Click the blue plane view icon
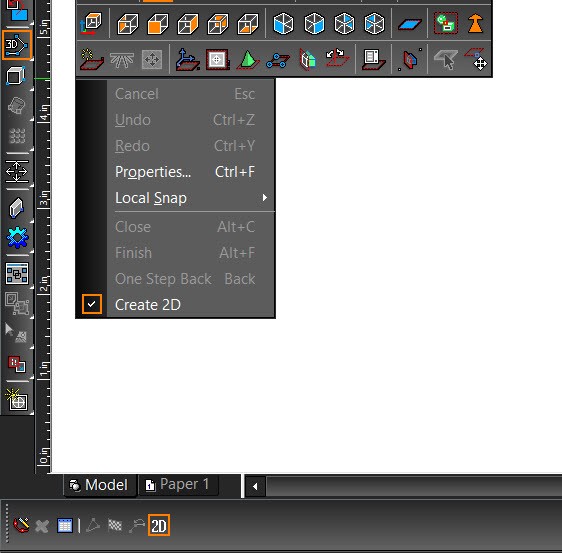Viewport: 562px width, 553px height. pos(410,24)
